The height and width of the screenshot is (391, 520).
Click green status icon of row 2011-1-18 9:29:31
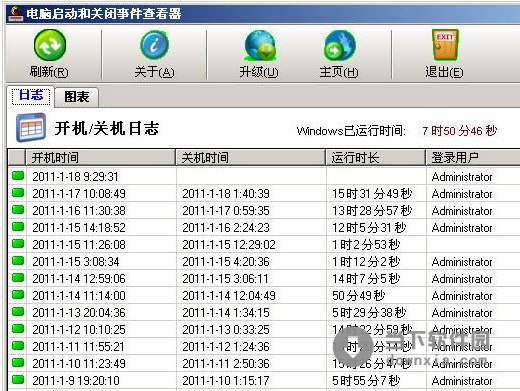pos(18,176)
